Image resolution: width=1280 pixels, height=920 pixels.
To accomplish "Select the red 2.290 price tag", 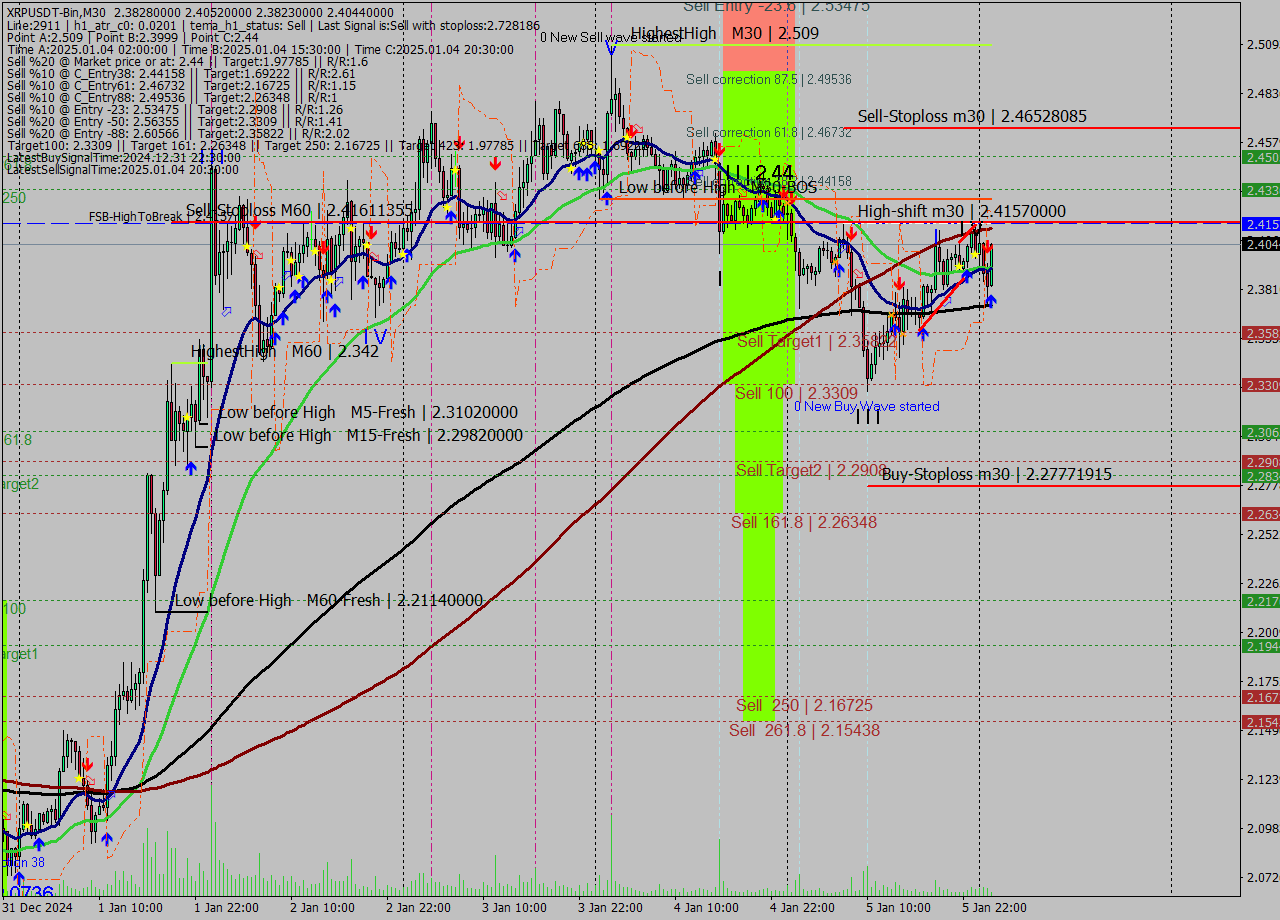I will [x=1261, y=462].
